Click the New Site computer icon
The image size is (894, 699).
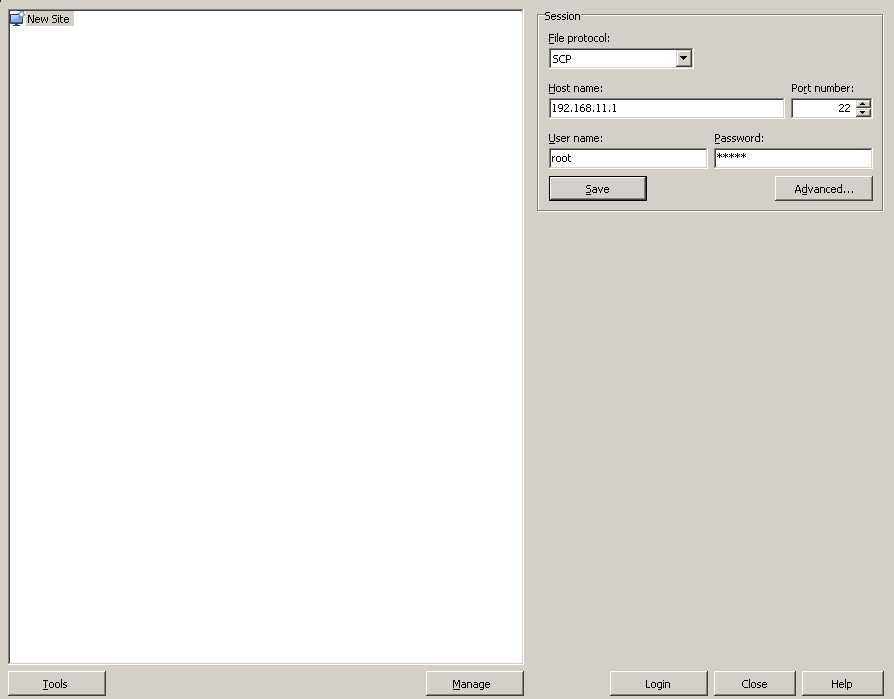point(16,19)
